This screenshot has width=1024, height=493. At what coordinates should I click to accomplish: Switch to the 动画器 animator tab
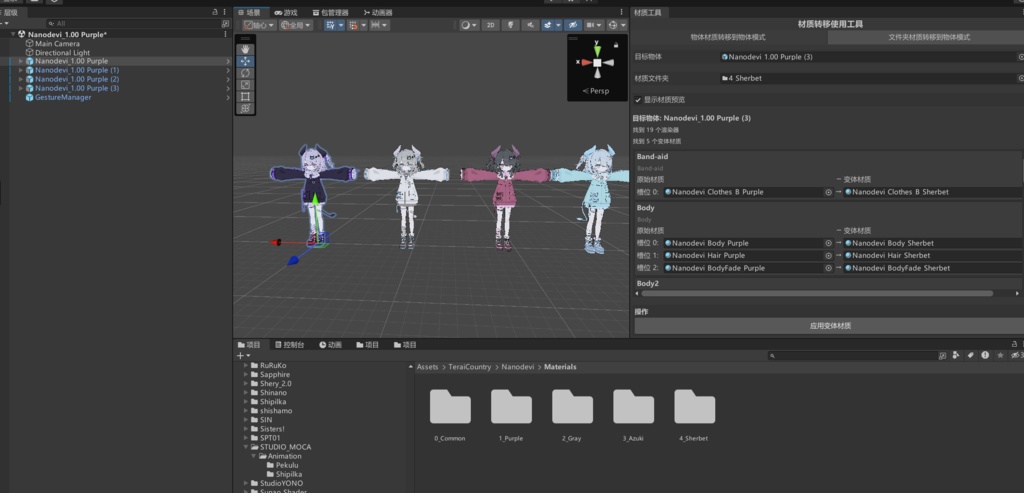(378, 12)
